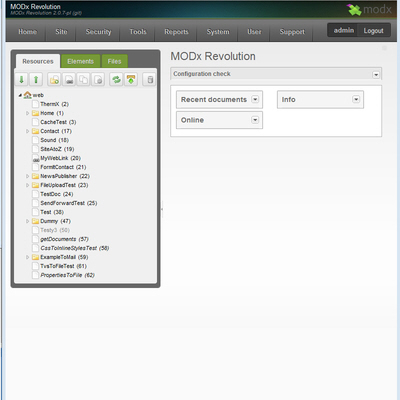The image size is (400, 400).
Task: Select CssToInlineStylesTest (58) in the tree
Action: coord(75,248)
